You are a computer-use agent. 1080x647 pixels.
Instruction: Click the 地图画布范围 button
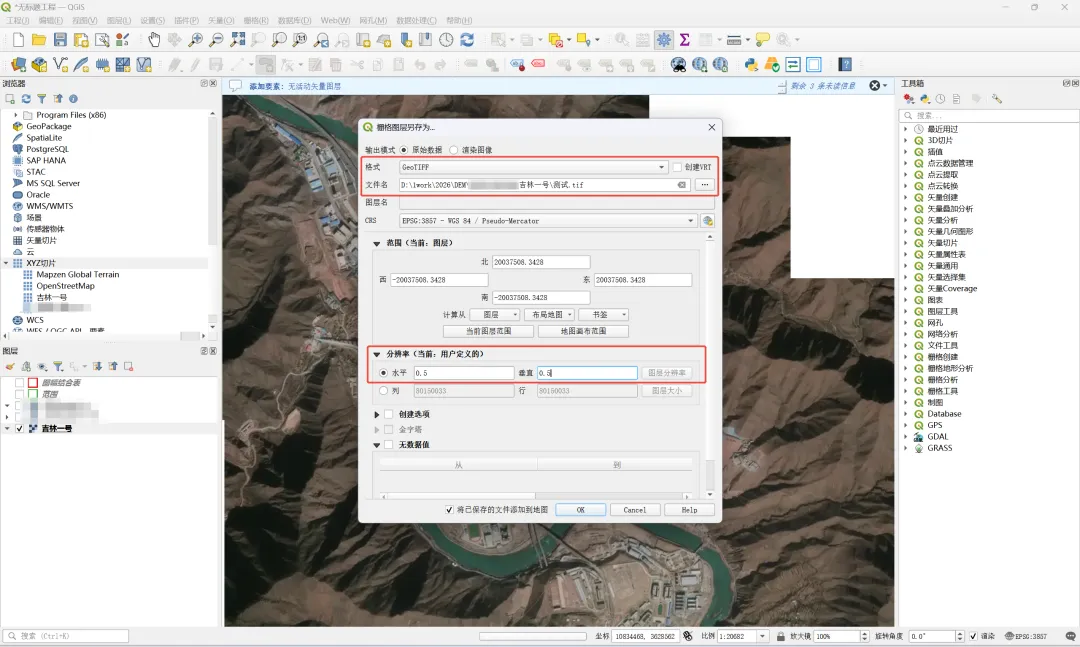(583, 331)
